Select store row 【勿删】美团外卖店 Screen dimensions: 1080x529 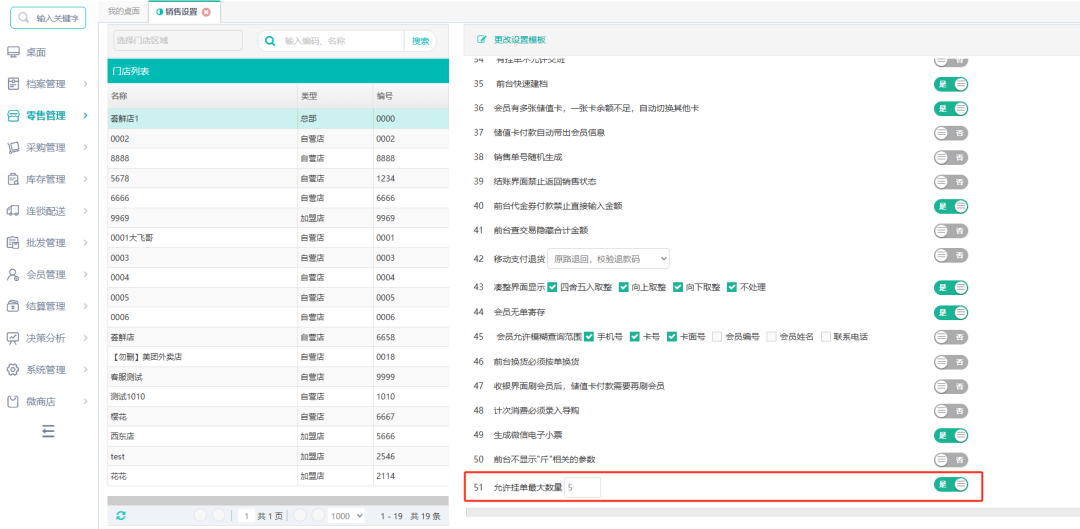coord(278,357)
